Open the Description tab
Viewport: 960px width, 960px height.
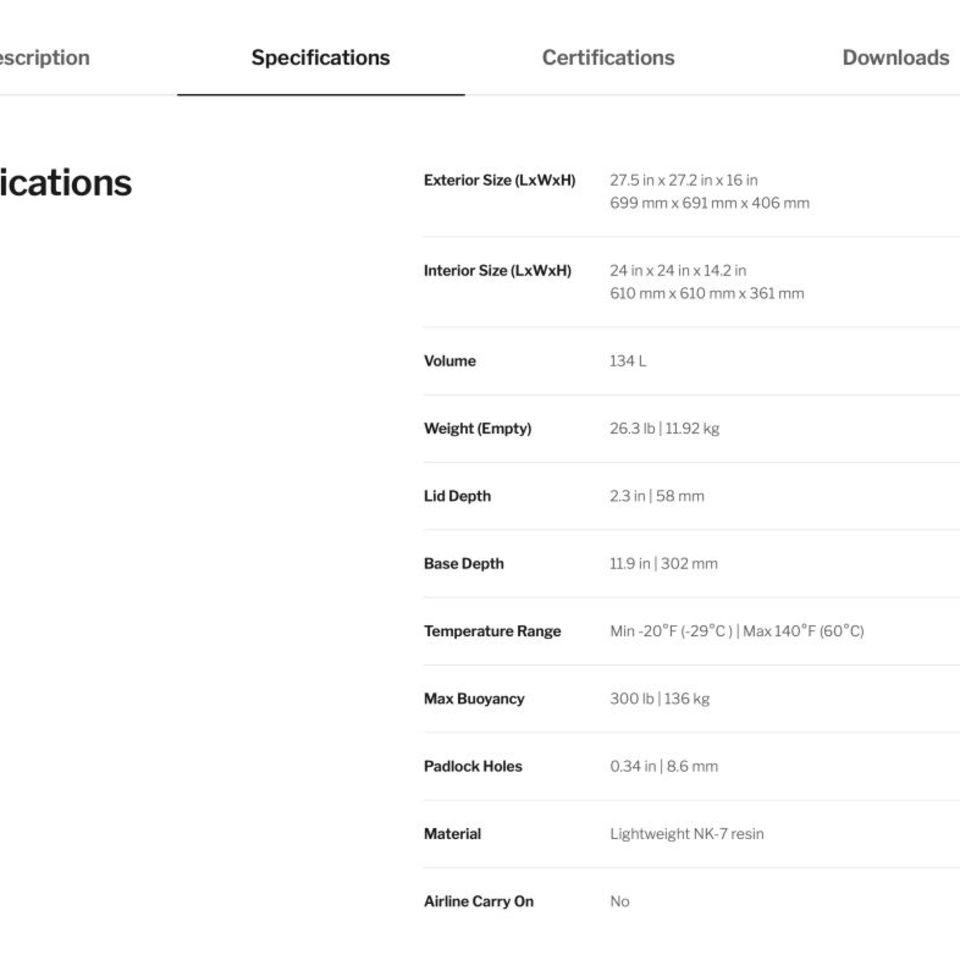pos(44,58)
